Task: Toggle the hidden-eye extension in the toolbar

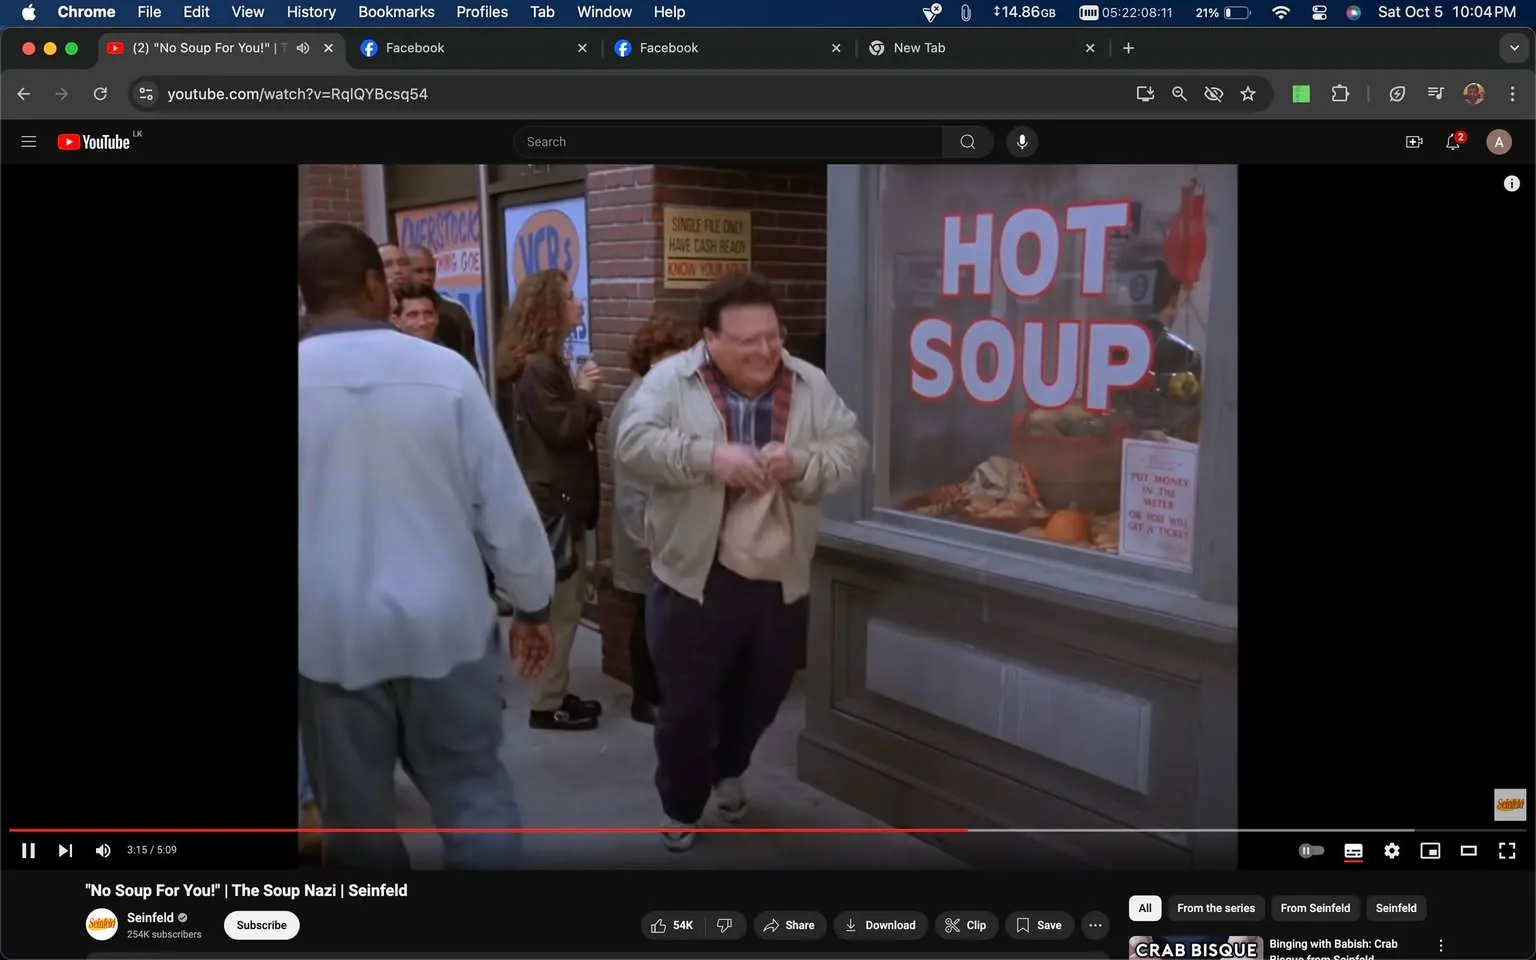Action: point(1213,93)
